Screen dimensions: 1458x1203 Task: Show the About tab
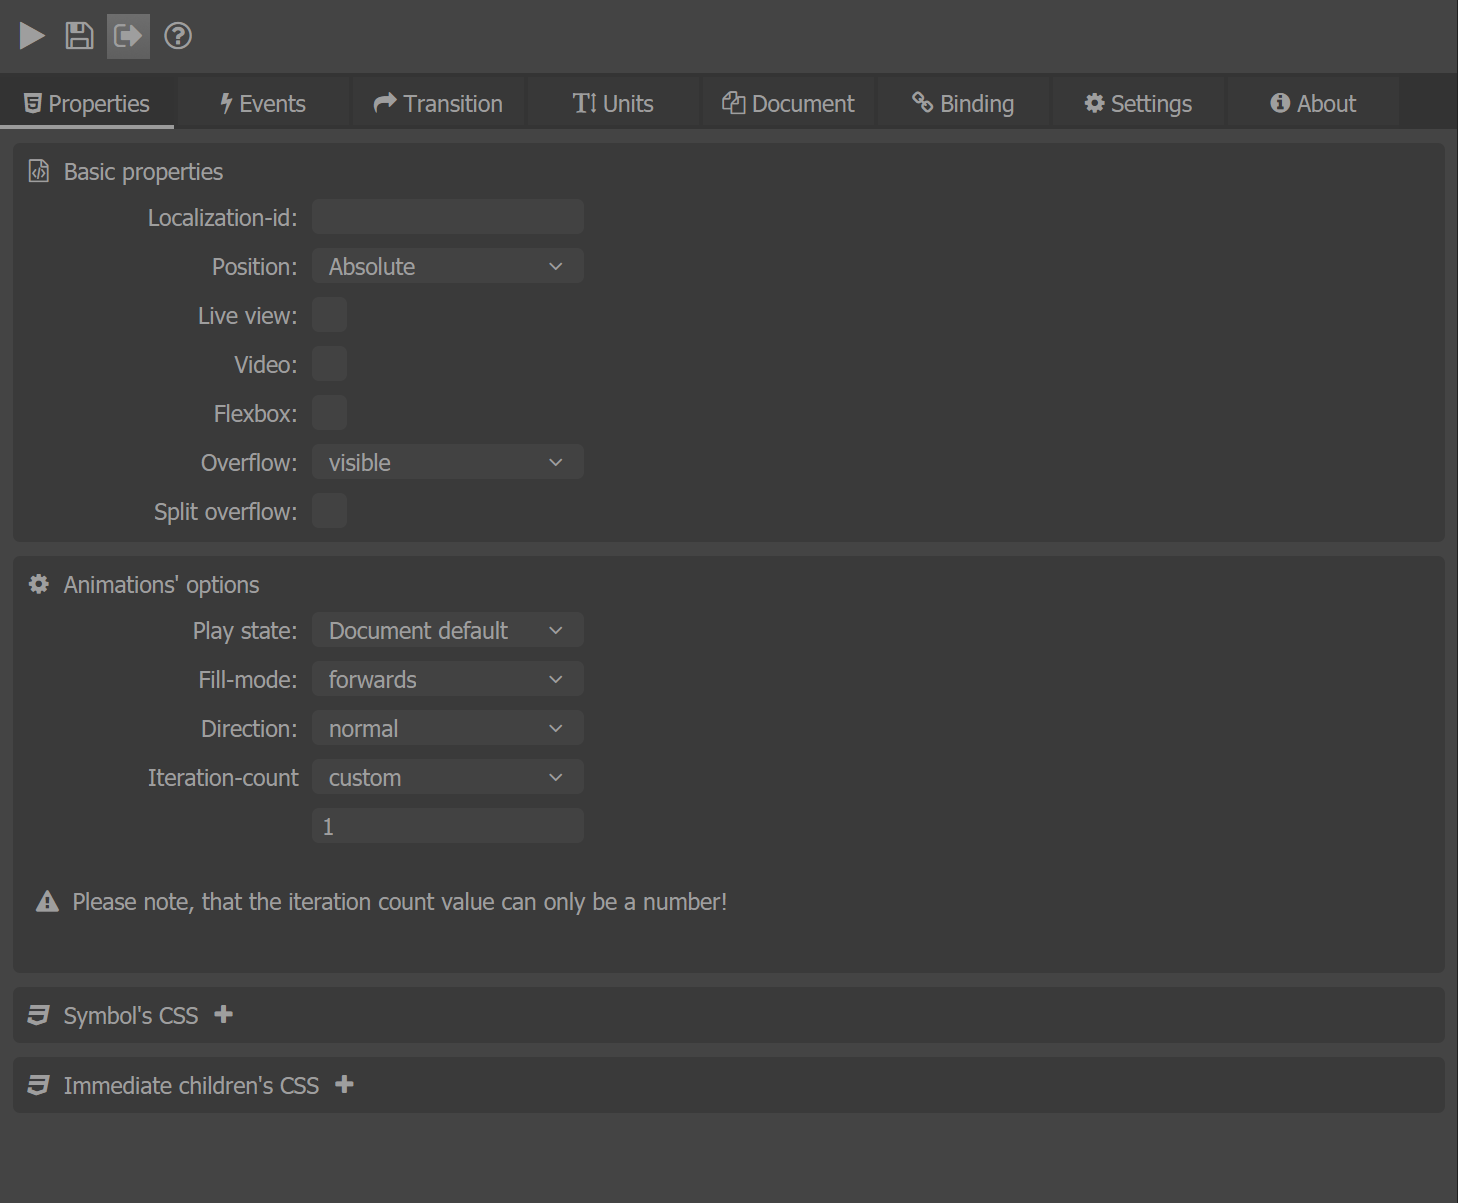(1313, 104)
